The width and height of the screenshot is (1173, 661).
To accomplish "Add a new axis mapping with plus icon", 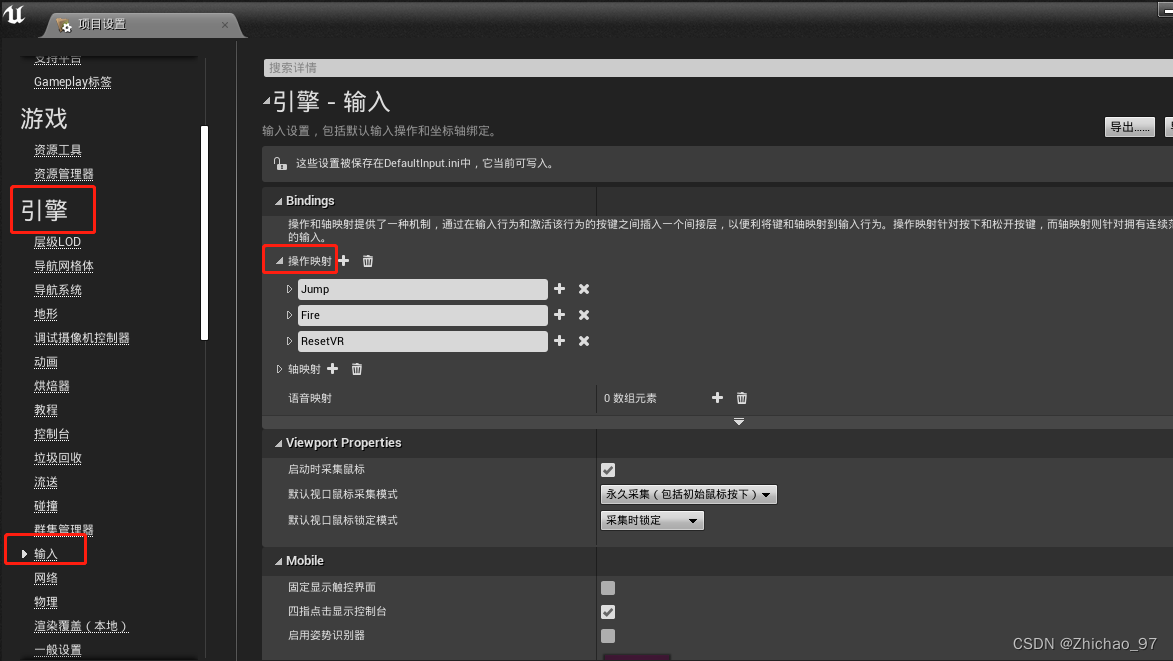I will click(333, 369).
